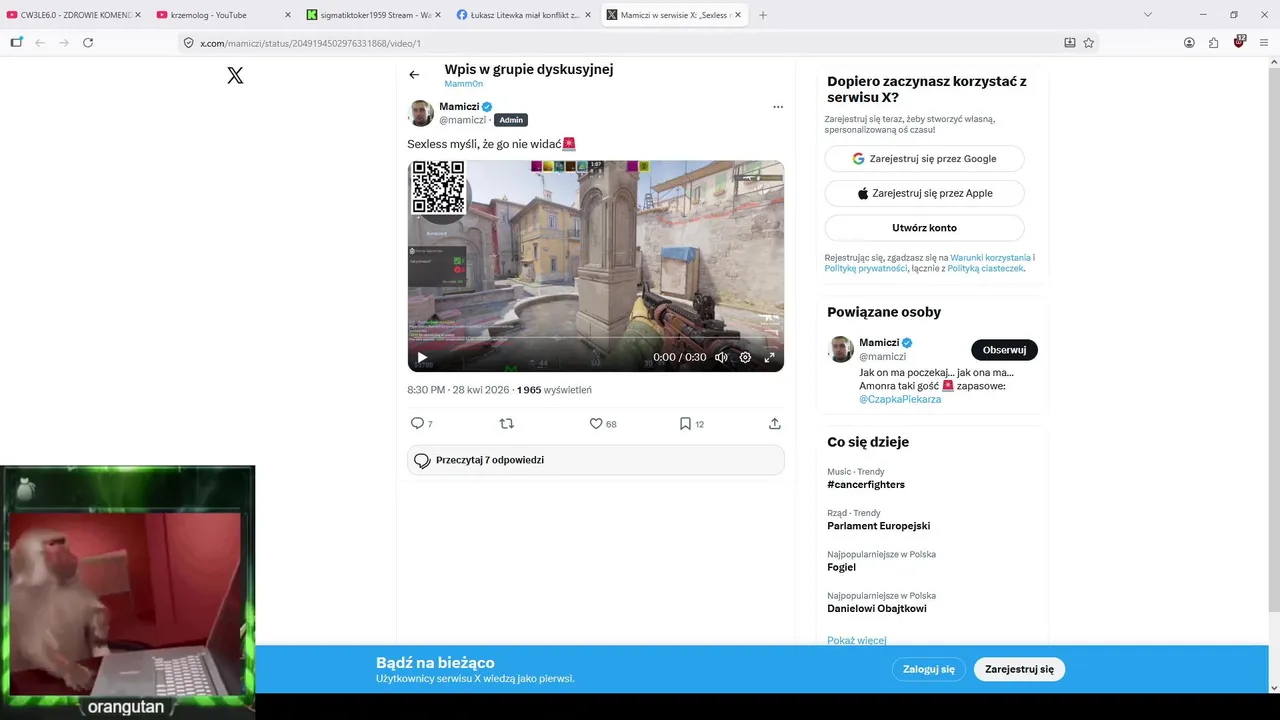The height and width of the screenshot is (720, 1280).
Task: Click the x.com address bar
Action: click(620, 43)
